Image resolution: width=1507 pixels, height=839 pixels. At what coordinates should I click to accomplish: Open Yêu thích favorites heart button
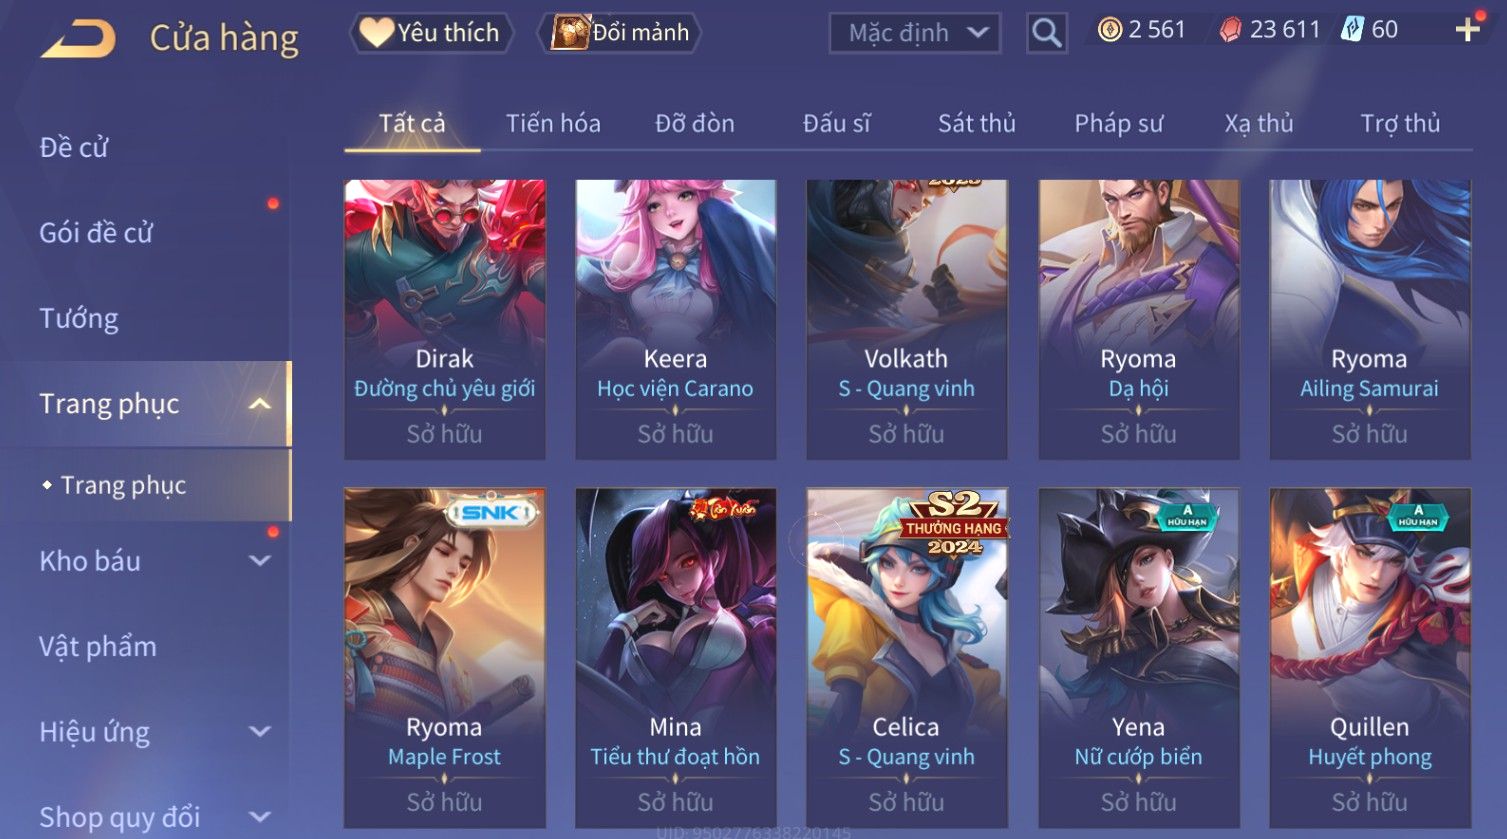click(431, 33)
